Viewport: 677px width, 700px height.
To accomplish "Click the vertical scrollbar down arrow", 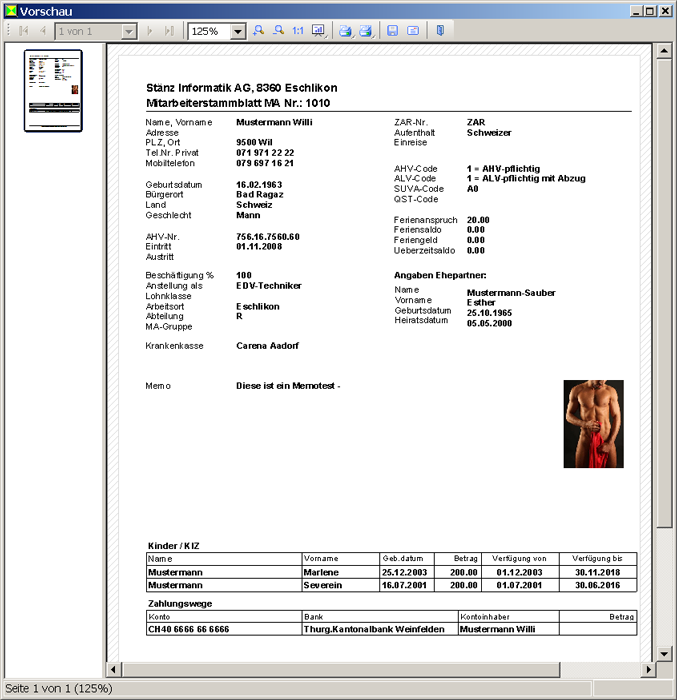I will (x=662, y=653).
